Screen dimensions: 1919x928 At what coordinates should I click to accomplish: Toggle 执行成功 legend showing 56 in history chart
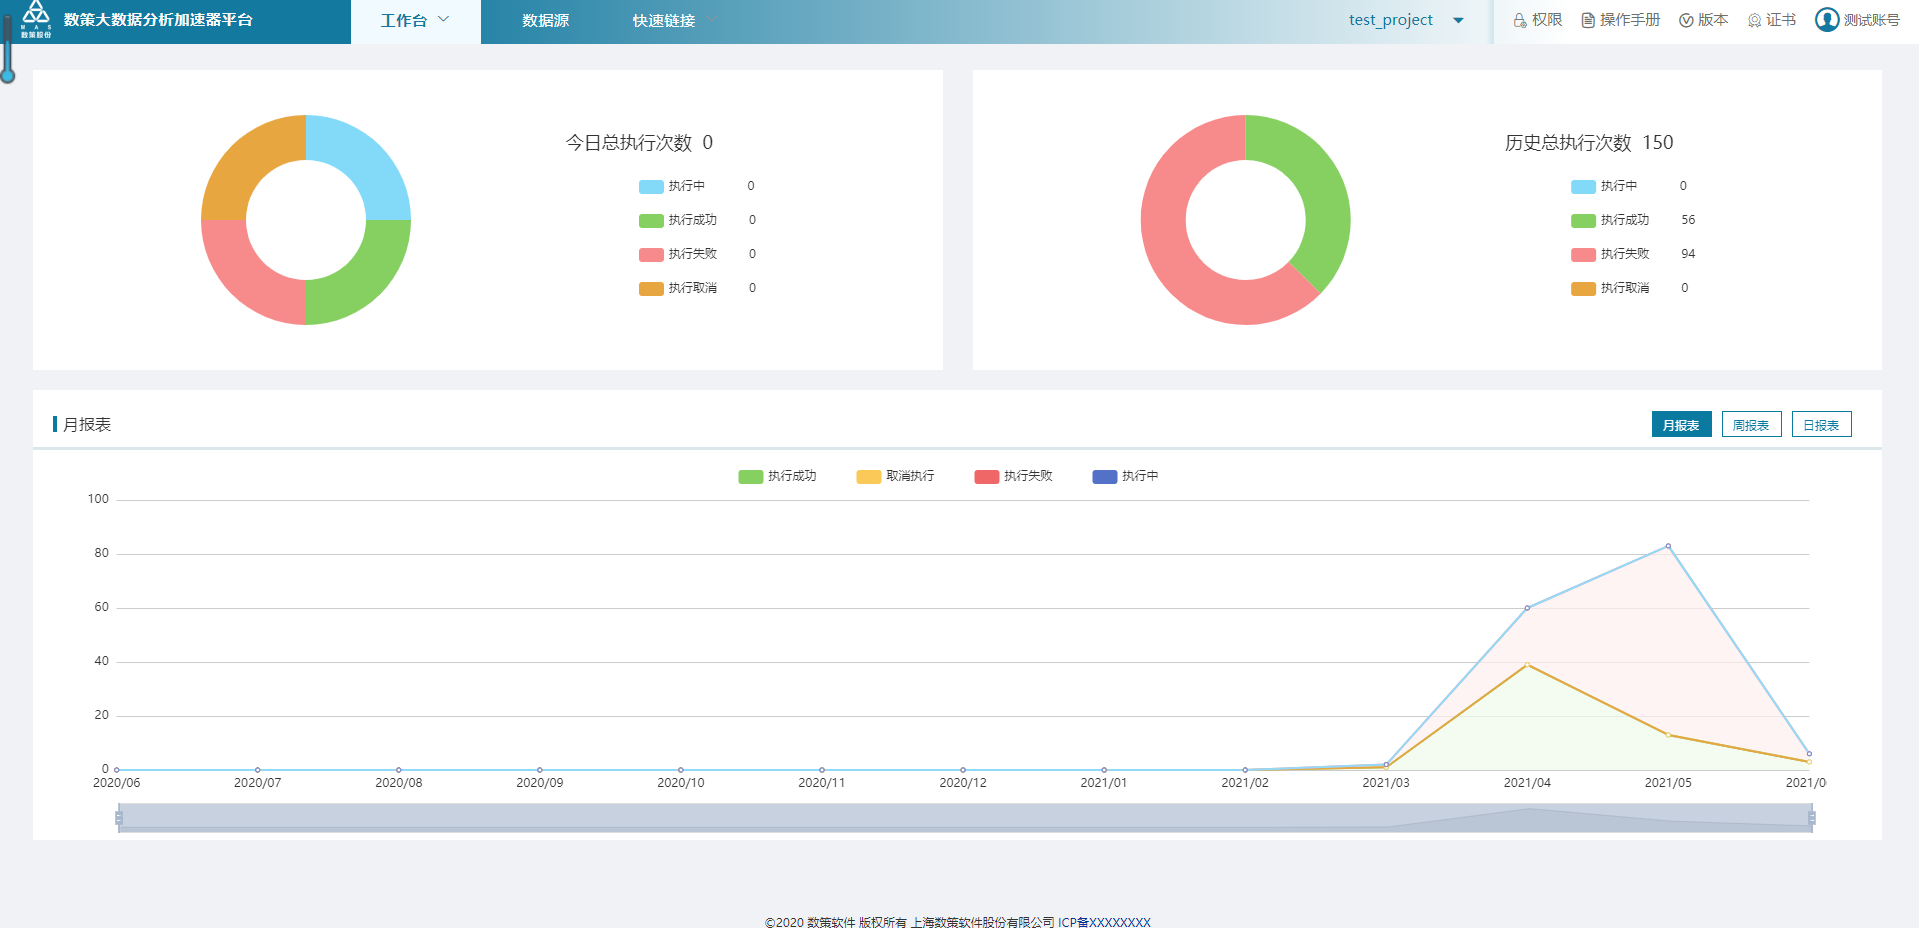(1610, 220)
